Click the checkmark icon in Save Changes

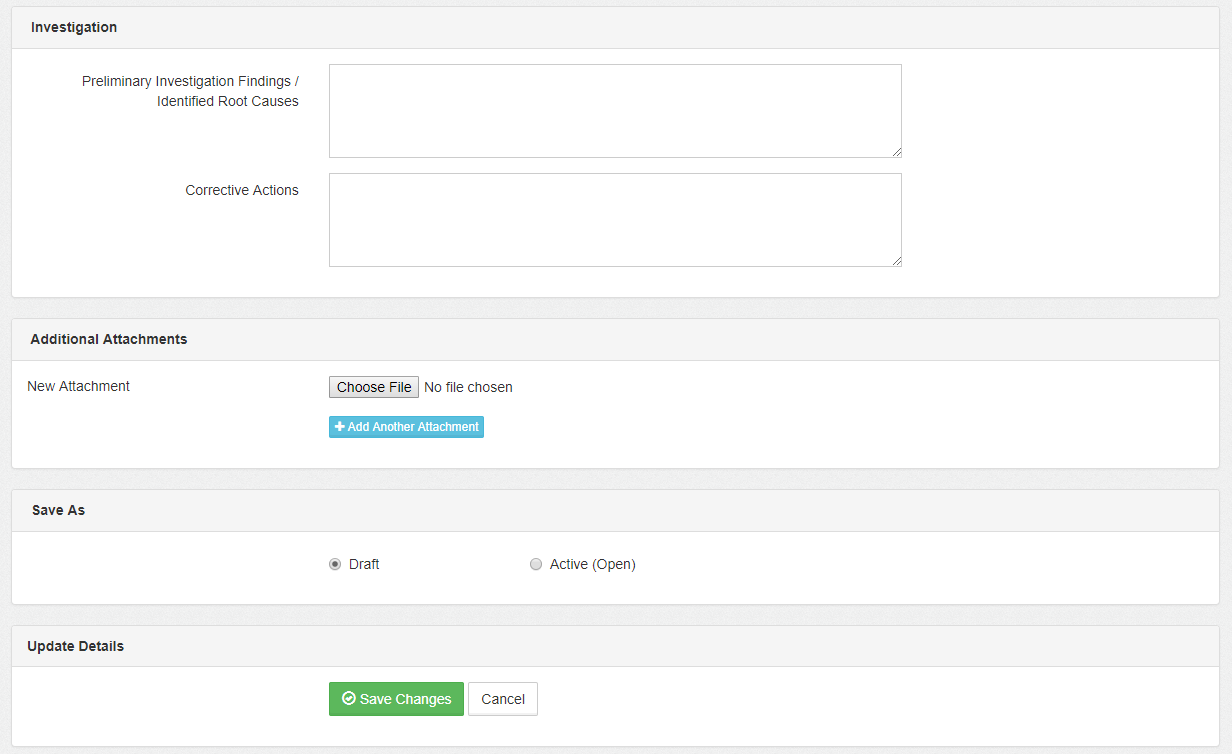click(349, 699)
